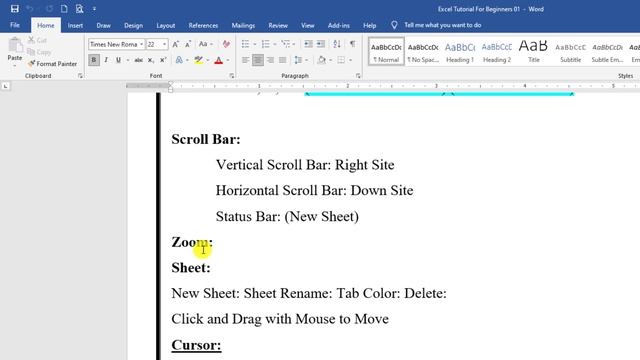640x360 pixels.
Task: Click the Numbering list icon
Action: [266, 44]
